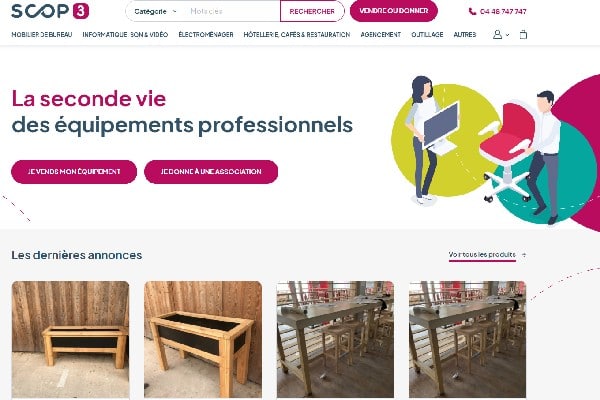Select the Agencement menu item
This screenshot has width=600, height=400.
coord(381,34)
